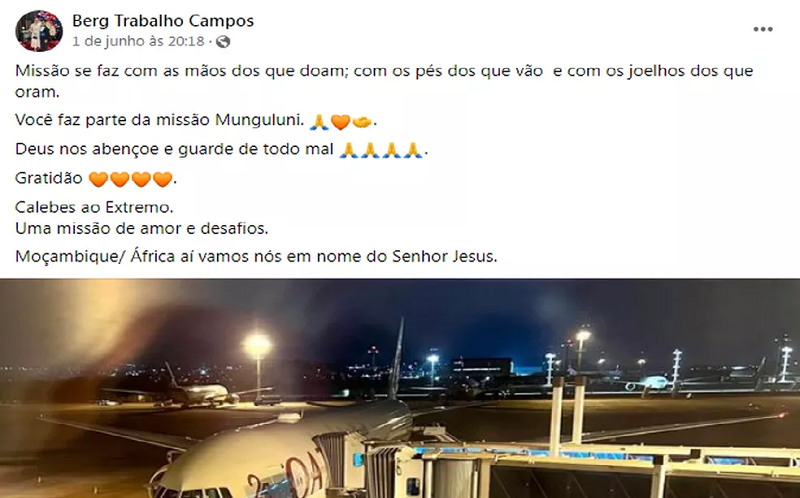
Task: Click the last praying hands after 'todo mal'
Action: pyautogui.click(x=413, y=151)
